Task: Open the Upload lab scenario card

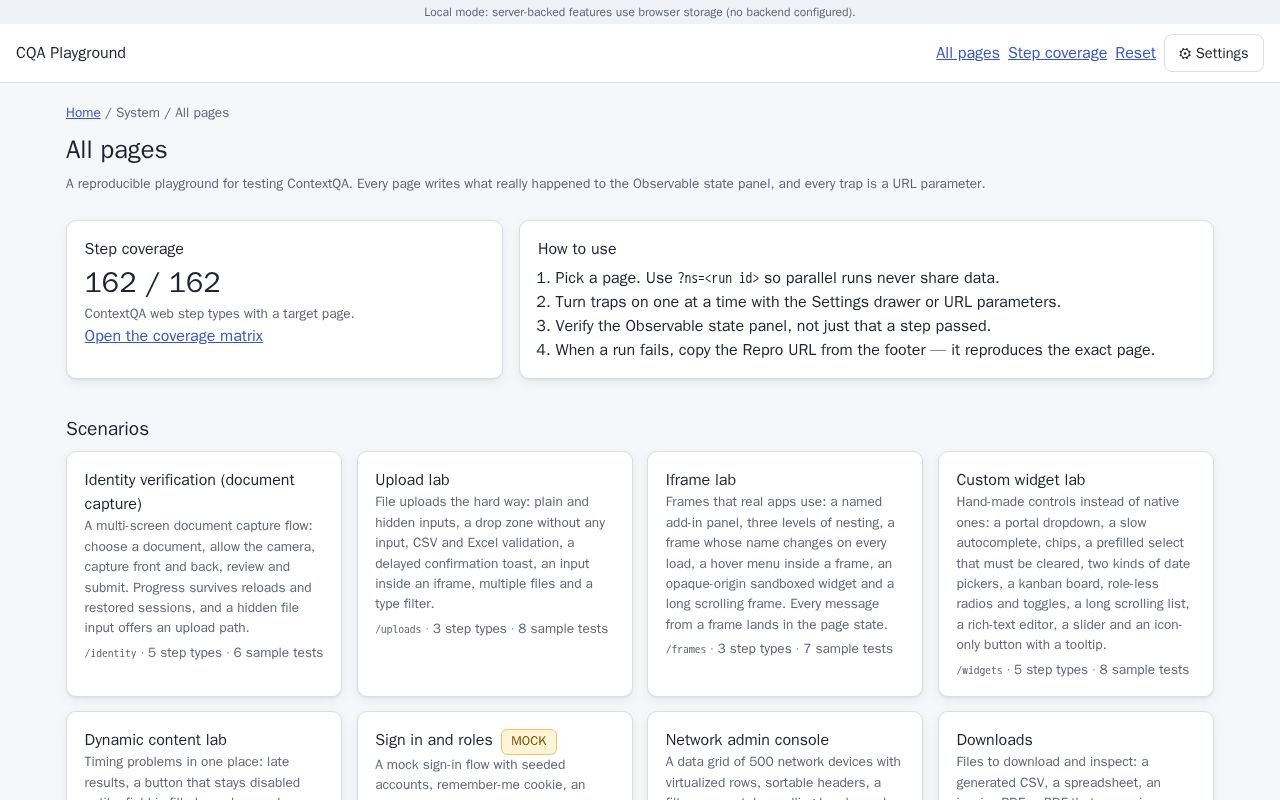Action: click(495, 574)
